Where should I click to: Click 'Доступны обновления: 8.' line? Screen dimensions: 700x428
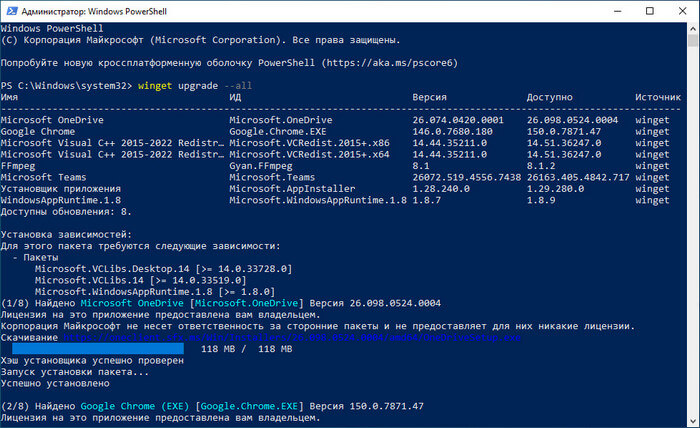[x=66, y=212]
